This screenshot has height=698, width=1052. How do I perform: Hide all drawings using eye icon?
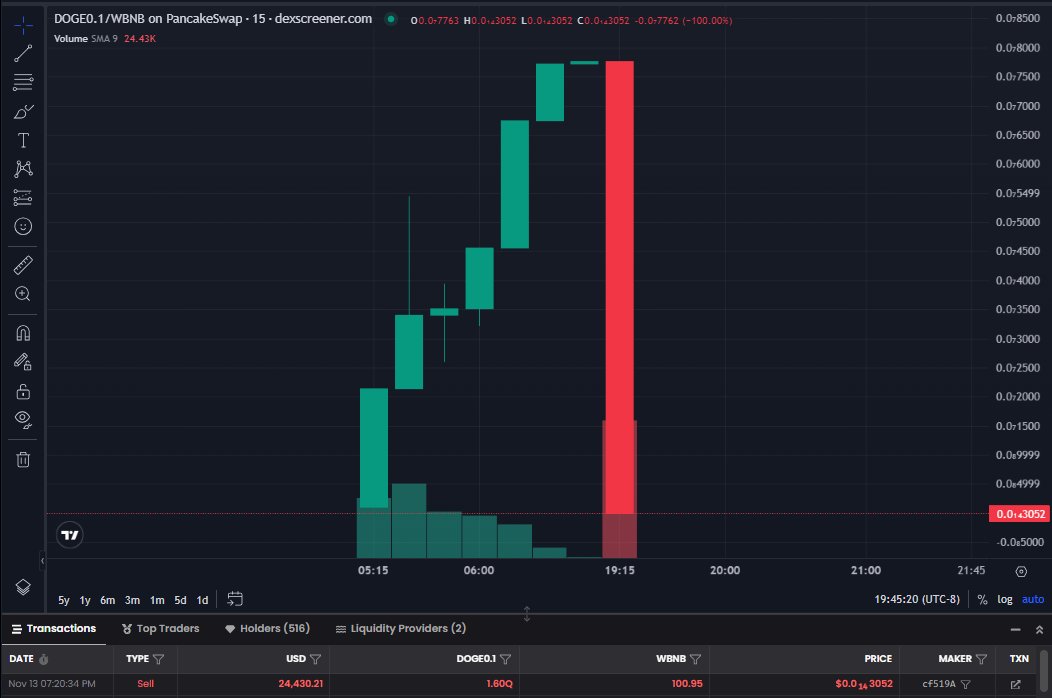[22, 419]
